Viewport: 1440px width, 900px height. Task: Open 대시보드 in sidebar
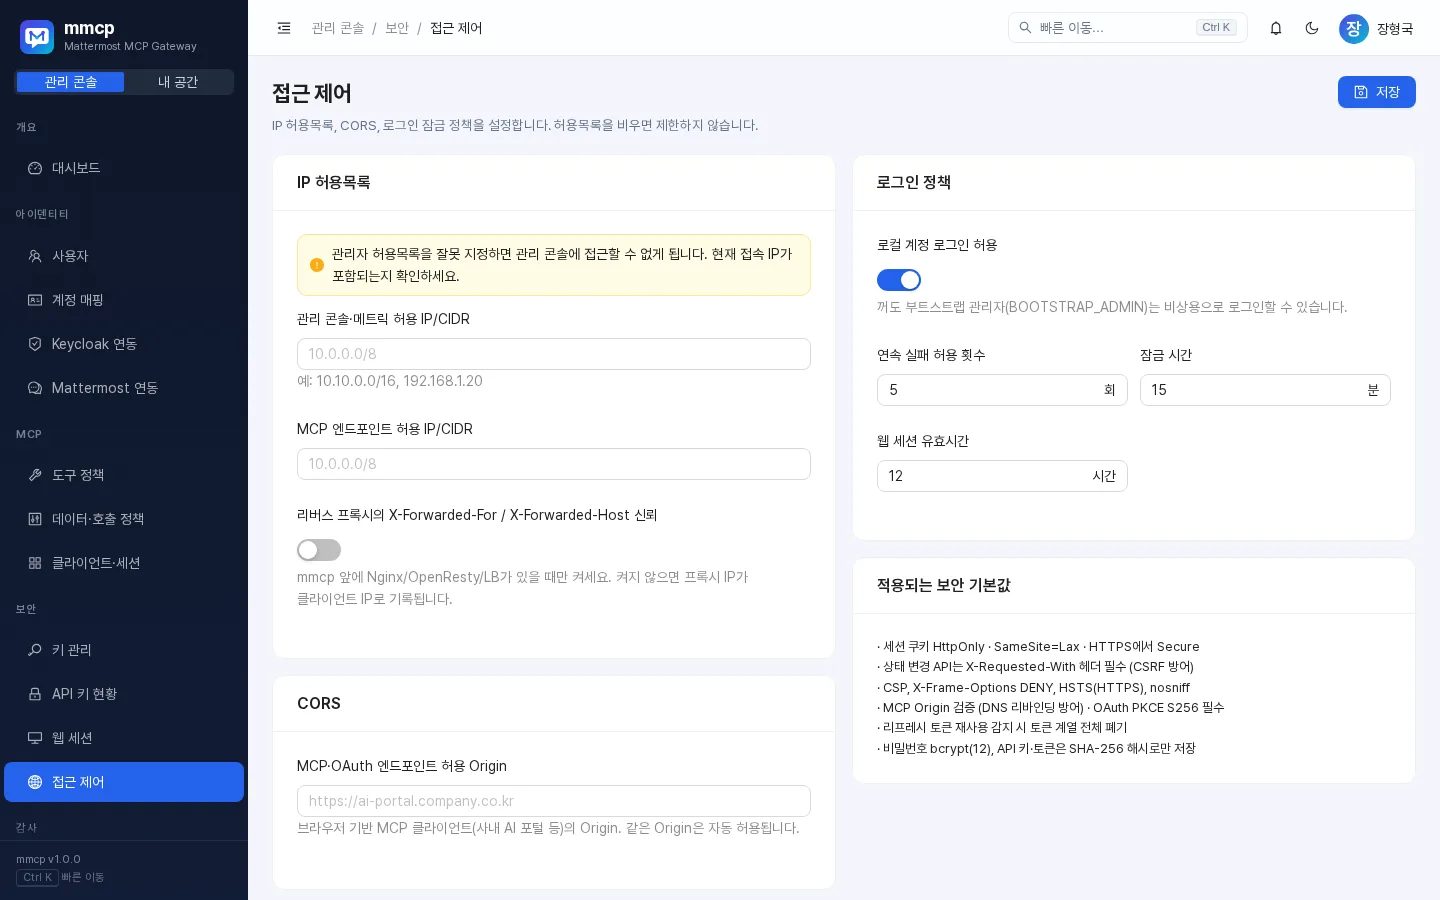tap(124, 168)
